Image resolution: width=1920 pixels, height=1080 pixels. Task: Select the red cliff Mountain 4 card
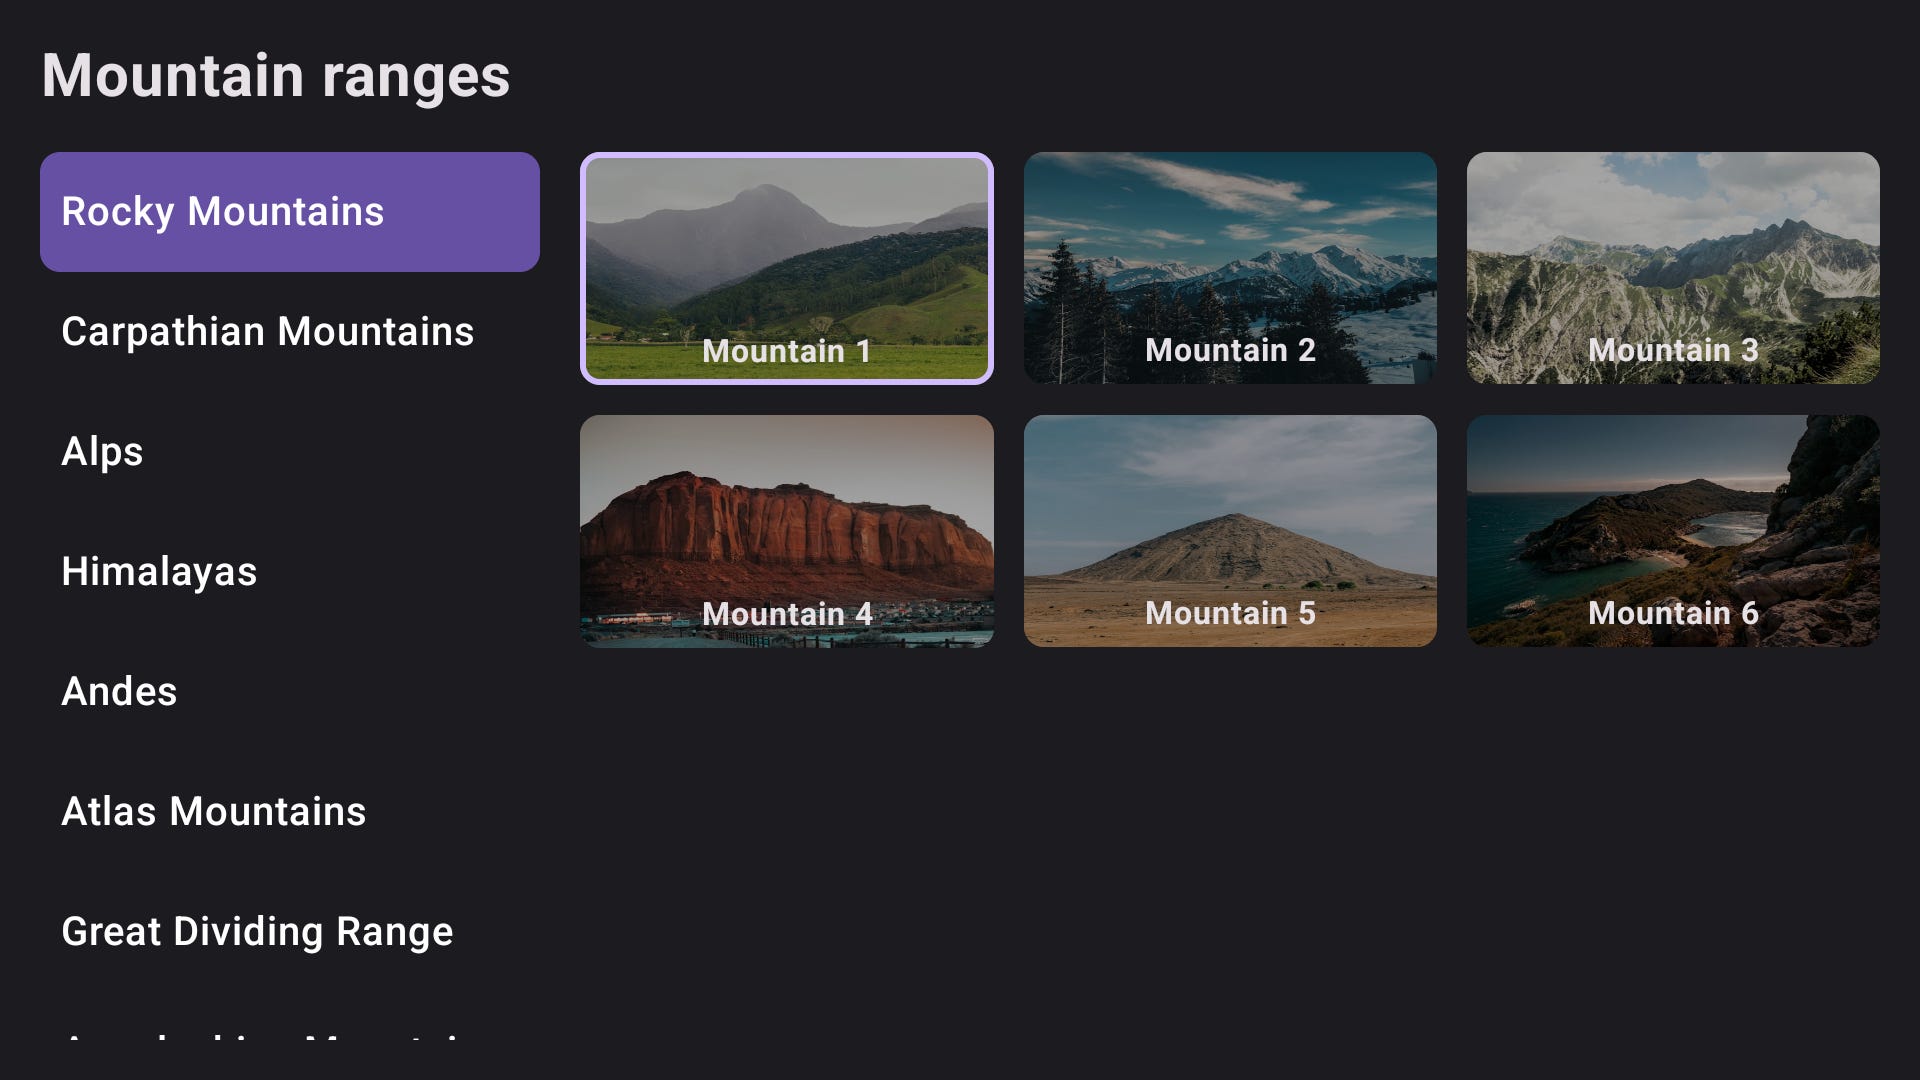pos(787,531)
